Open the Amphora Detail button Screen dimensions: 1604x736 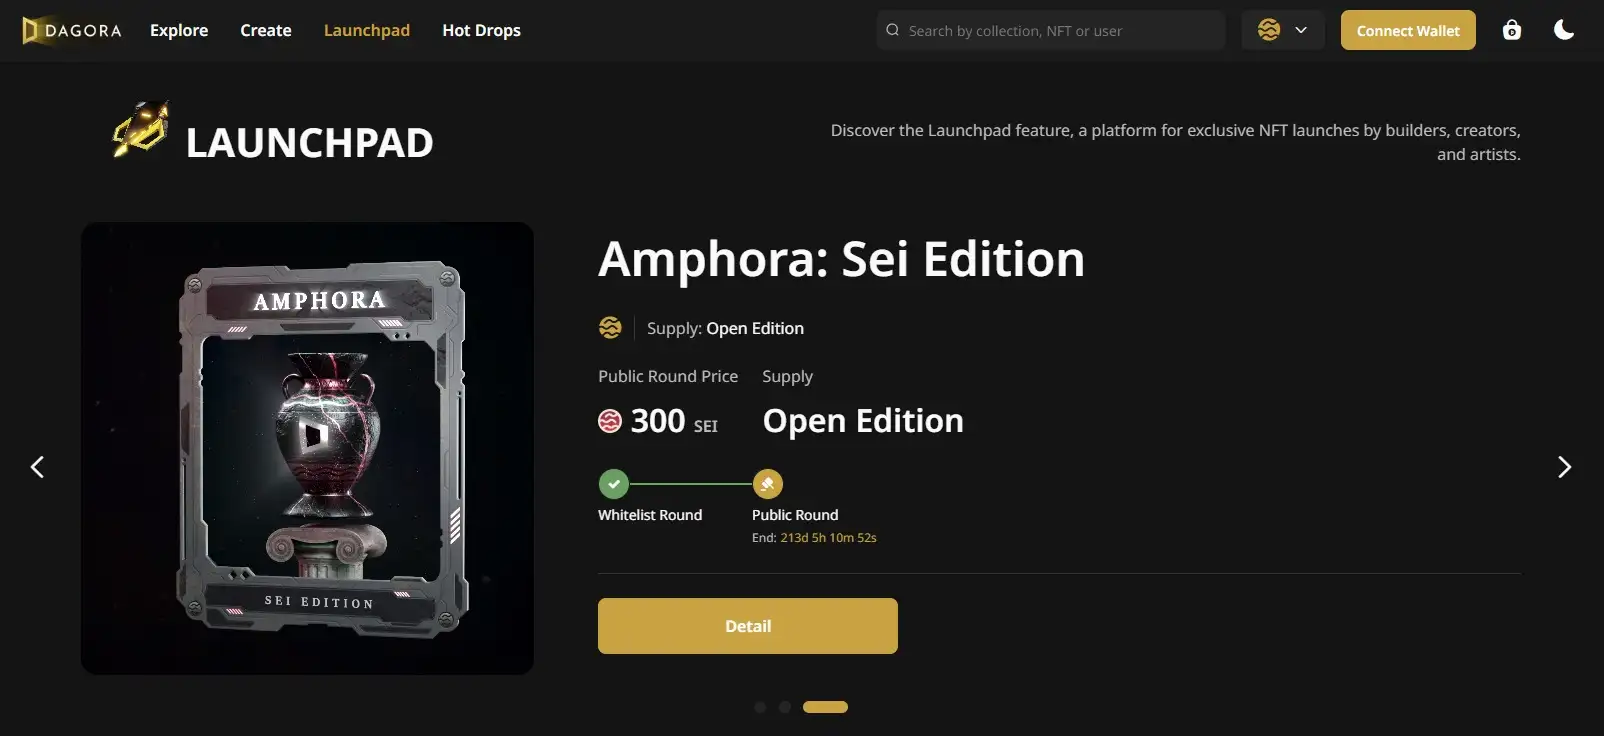coord(748,626)
